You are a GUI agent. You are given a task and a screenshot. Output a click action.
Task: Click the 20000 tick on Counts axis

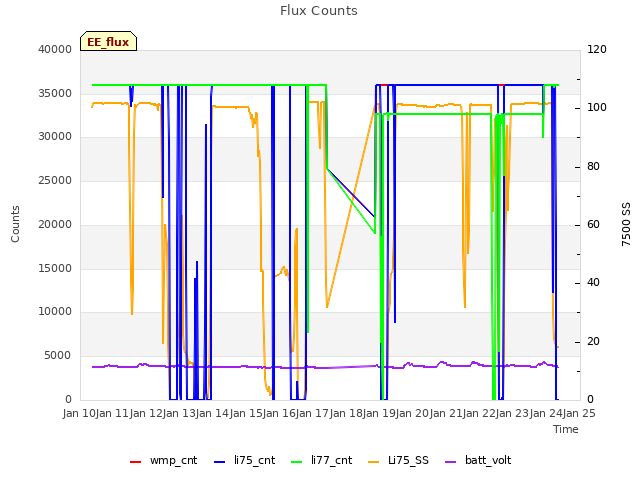pyautogui.click(x=55, y=224)
